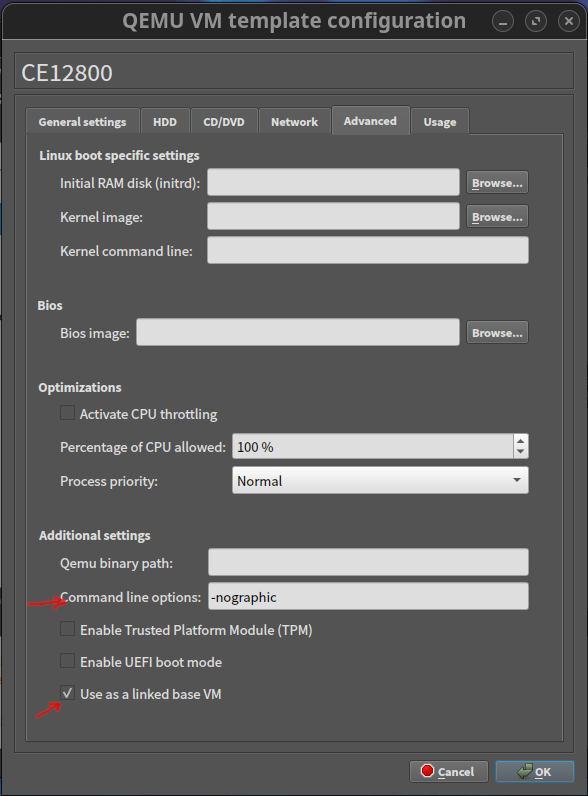The image size is (588, 796).
Task: Minimize the QEMU VM template configuration window
Action: tap(503, 21)
